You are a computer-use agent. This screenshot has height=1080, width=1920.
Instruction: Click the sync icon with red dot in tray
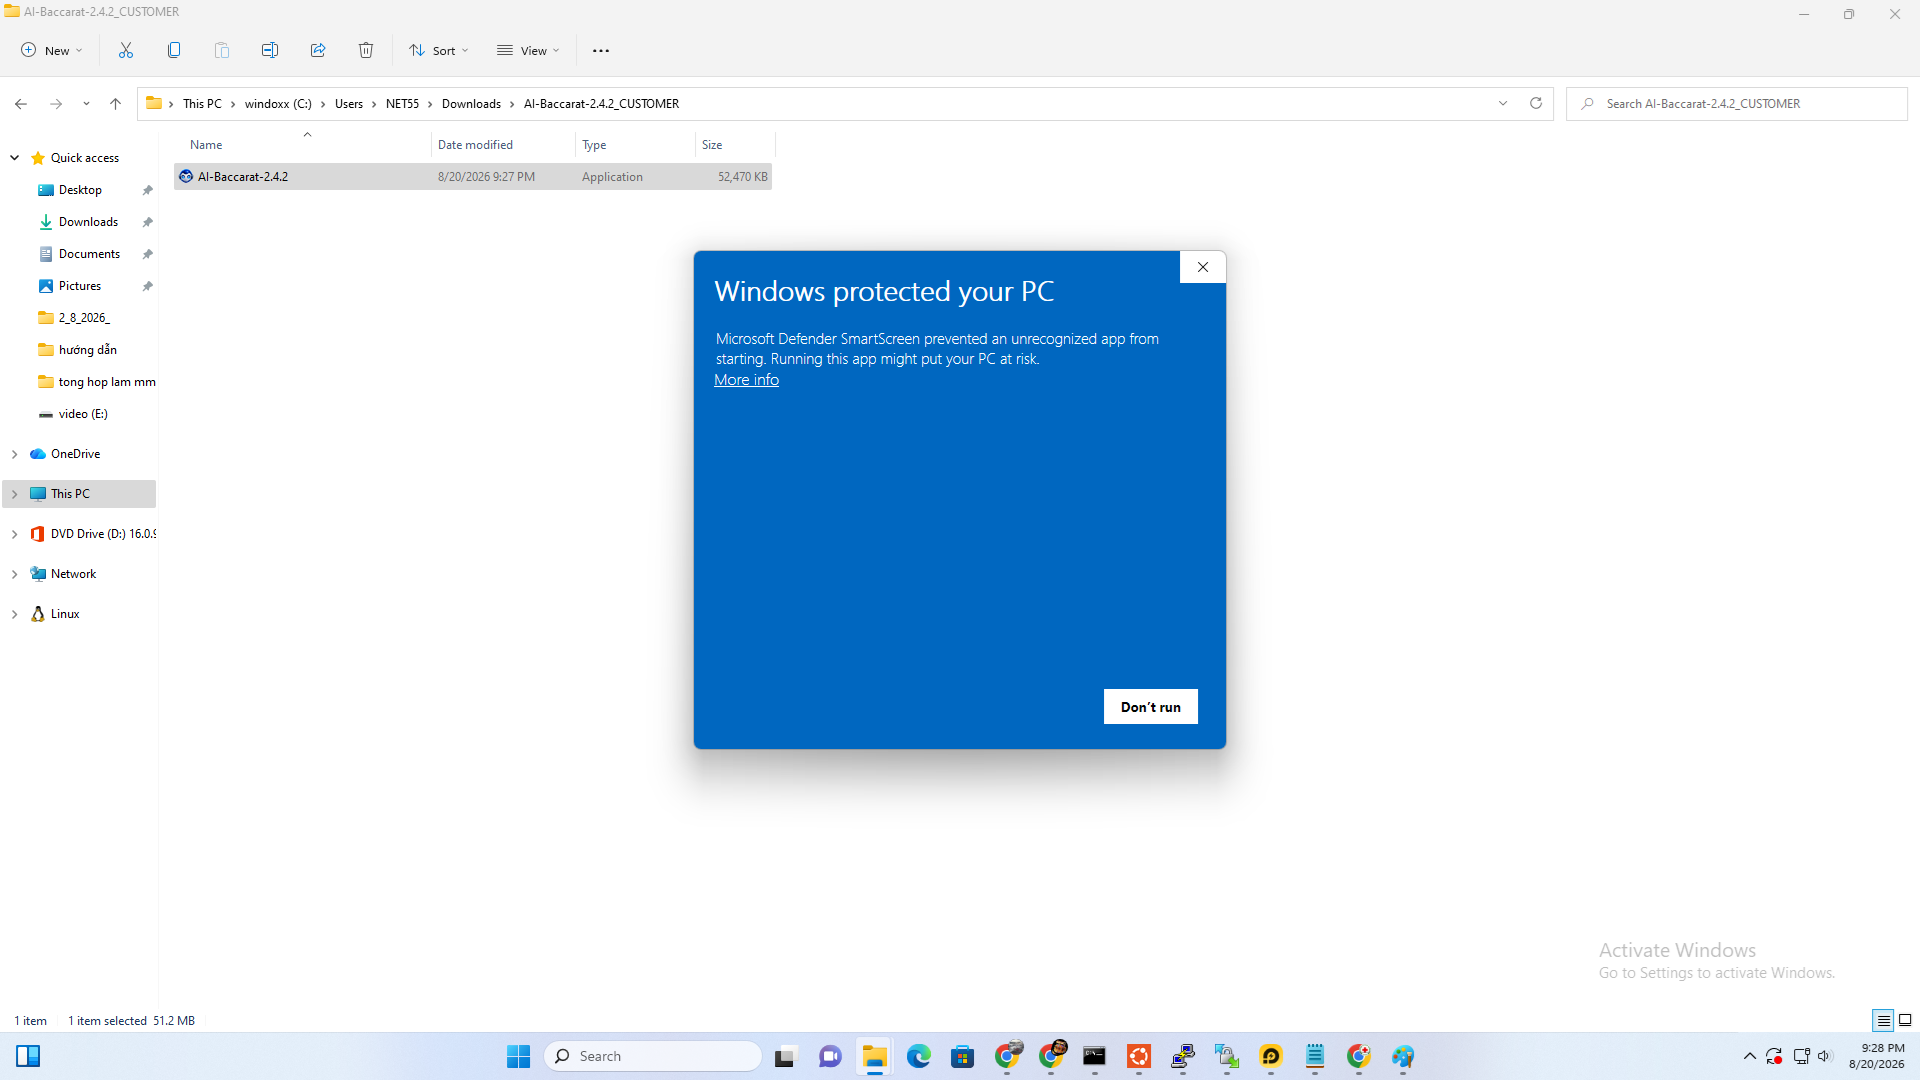(1775, 1056)
